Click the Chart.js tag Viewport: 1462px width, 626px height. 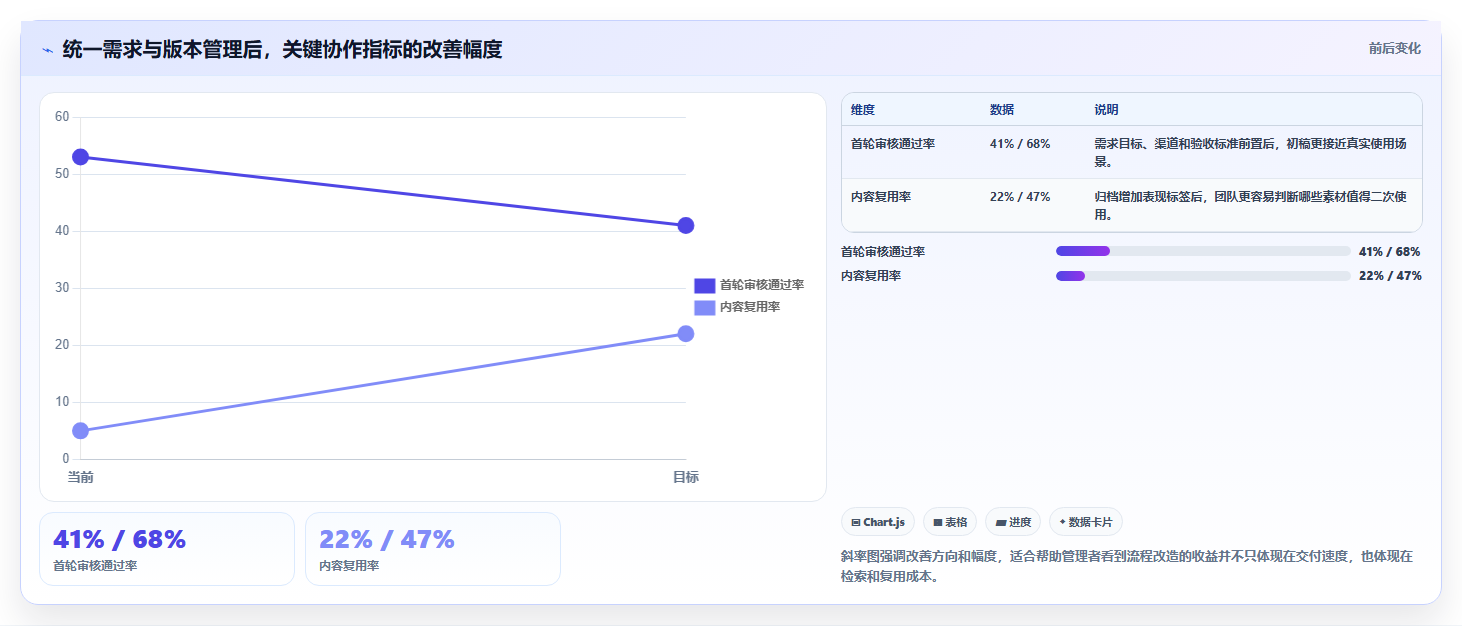coord(878,522)
